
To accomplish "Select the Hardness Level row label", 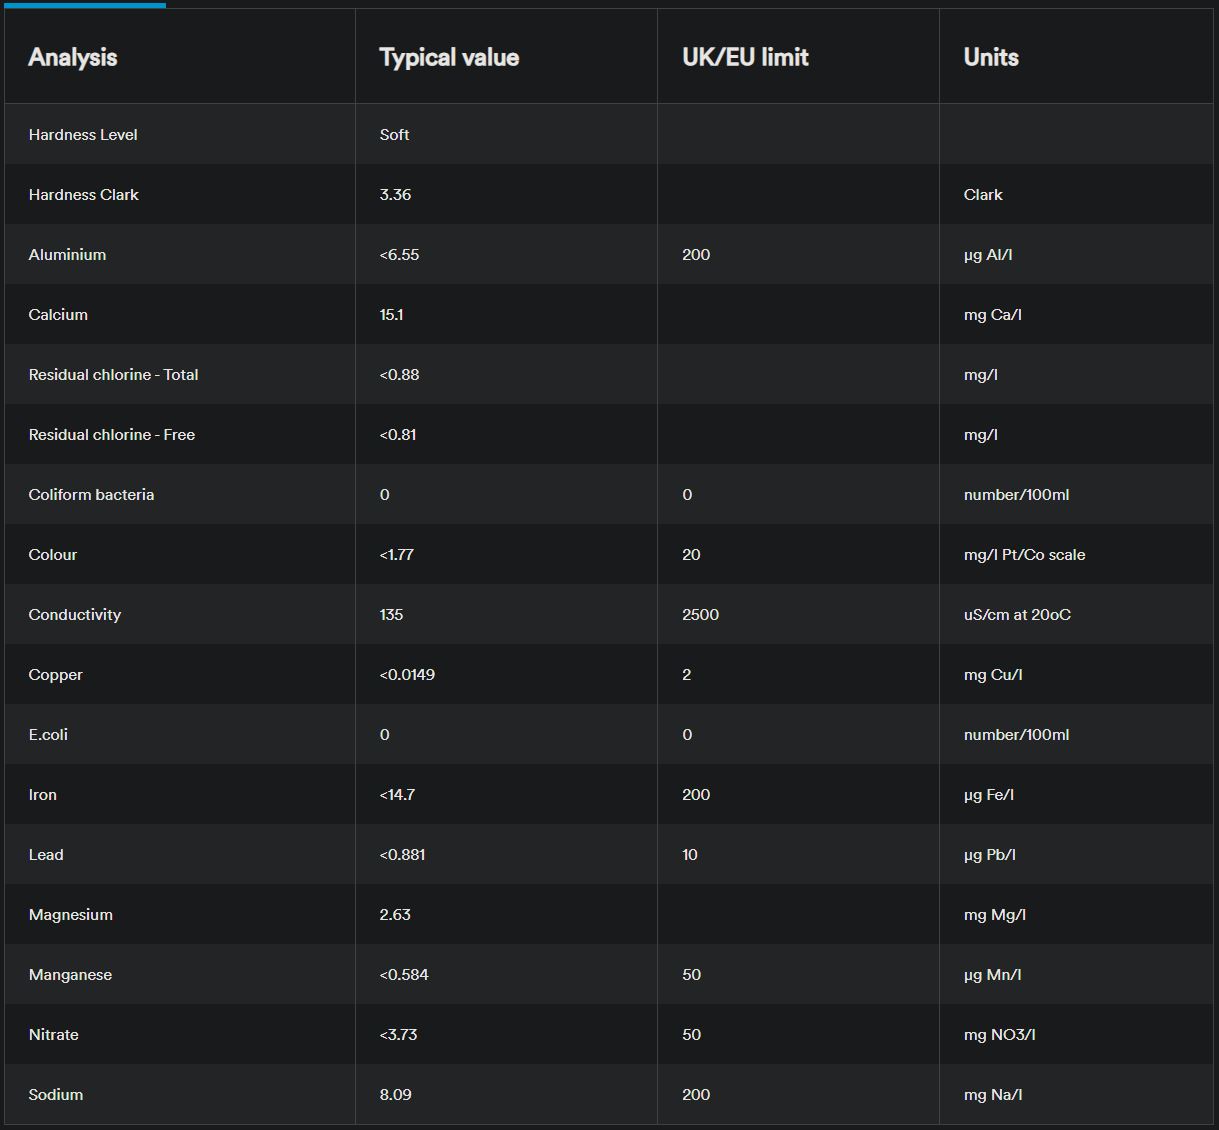I will 83,134.
